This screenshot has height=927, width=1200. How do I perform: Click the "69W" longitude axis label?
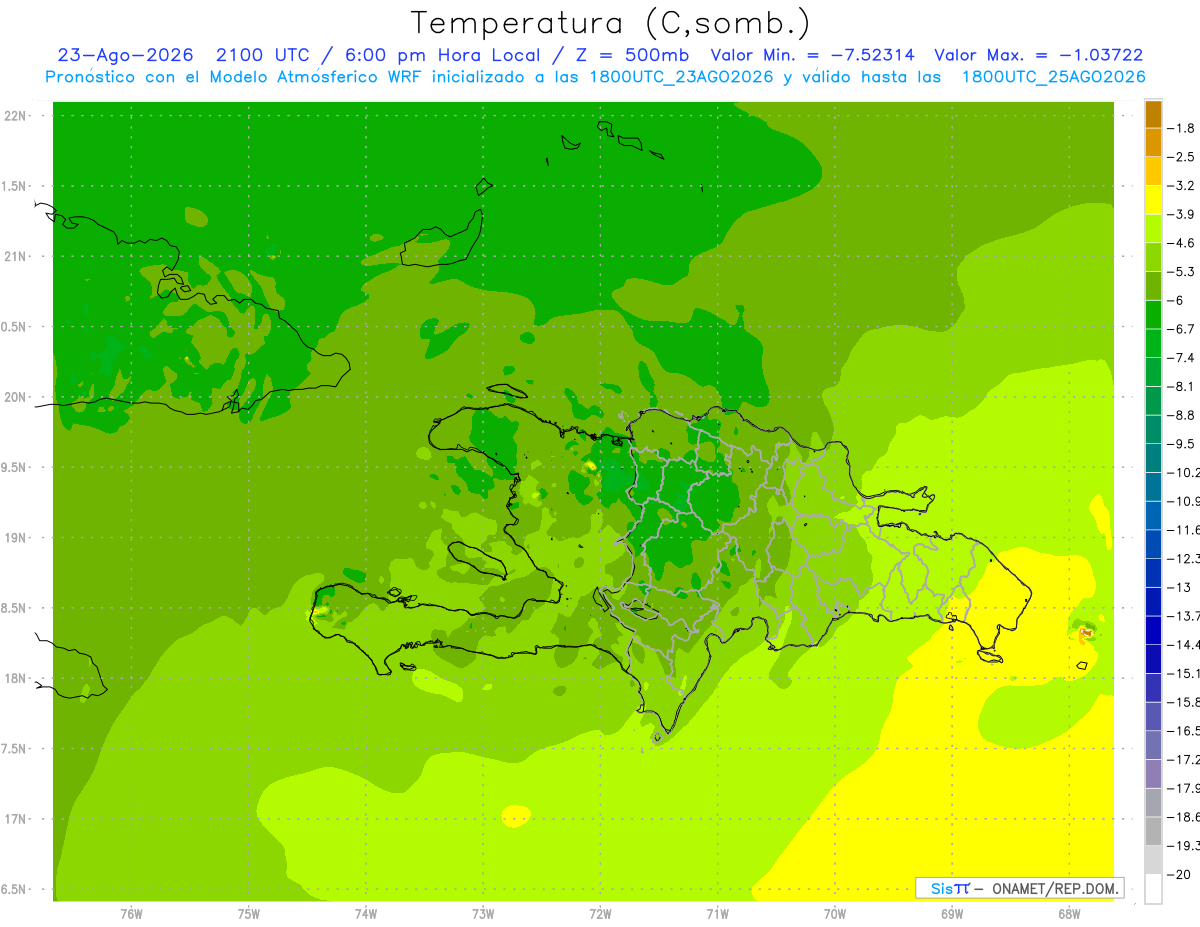952,913
